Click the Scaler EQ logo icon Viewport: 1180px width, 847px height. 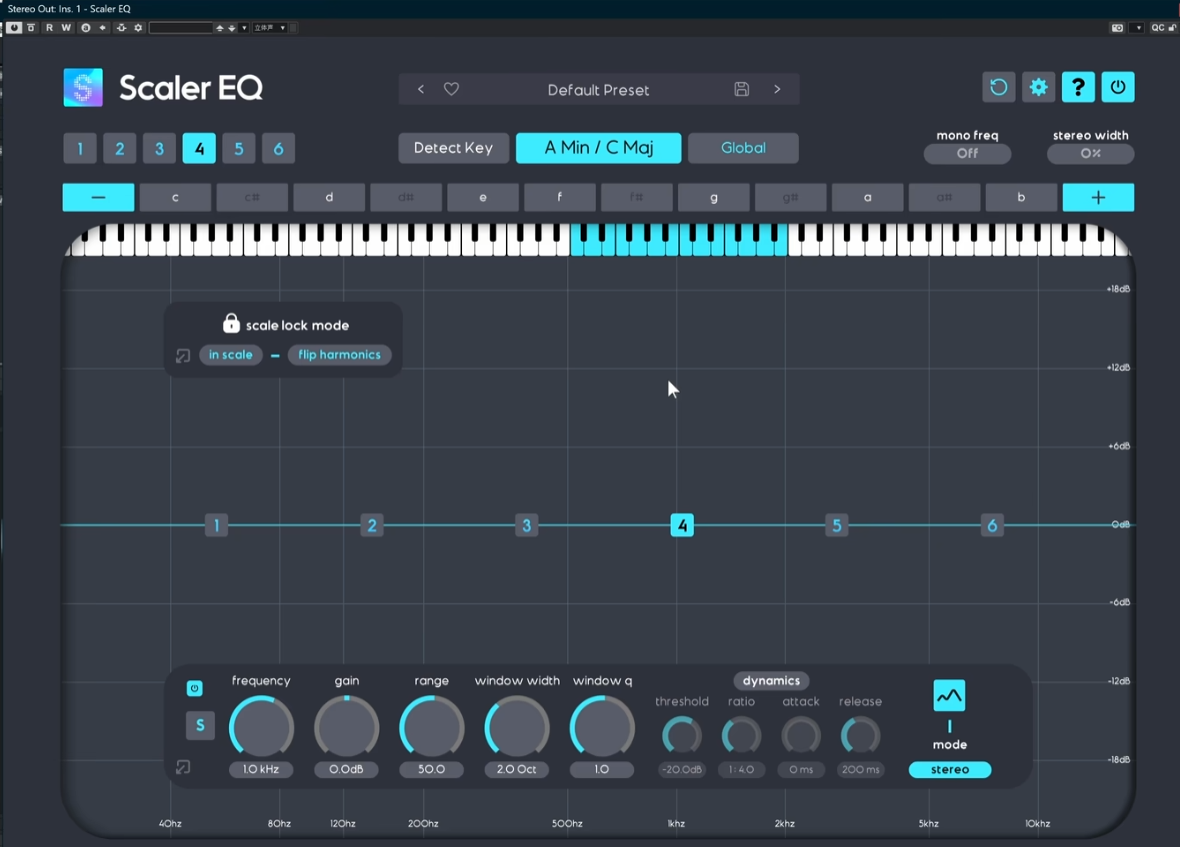coord(83,88)
